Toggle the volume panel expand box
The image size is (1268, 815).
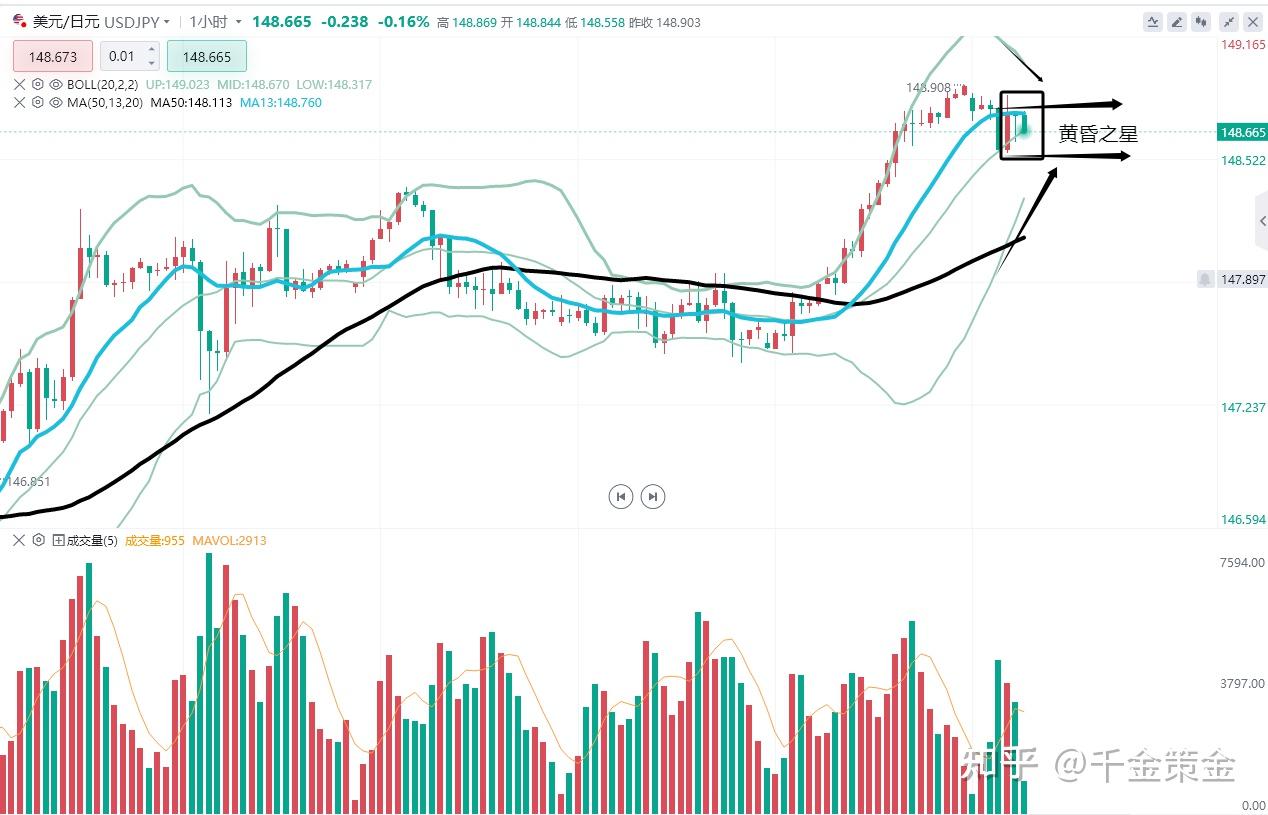click(x=58, y=540)
